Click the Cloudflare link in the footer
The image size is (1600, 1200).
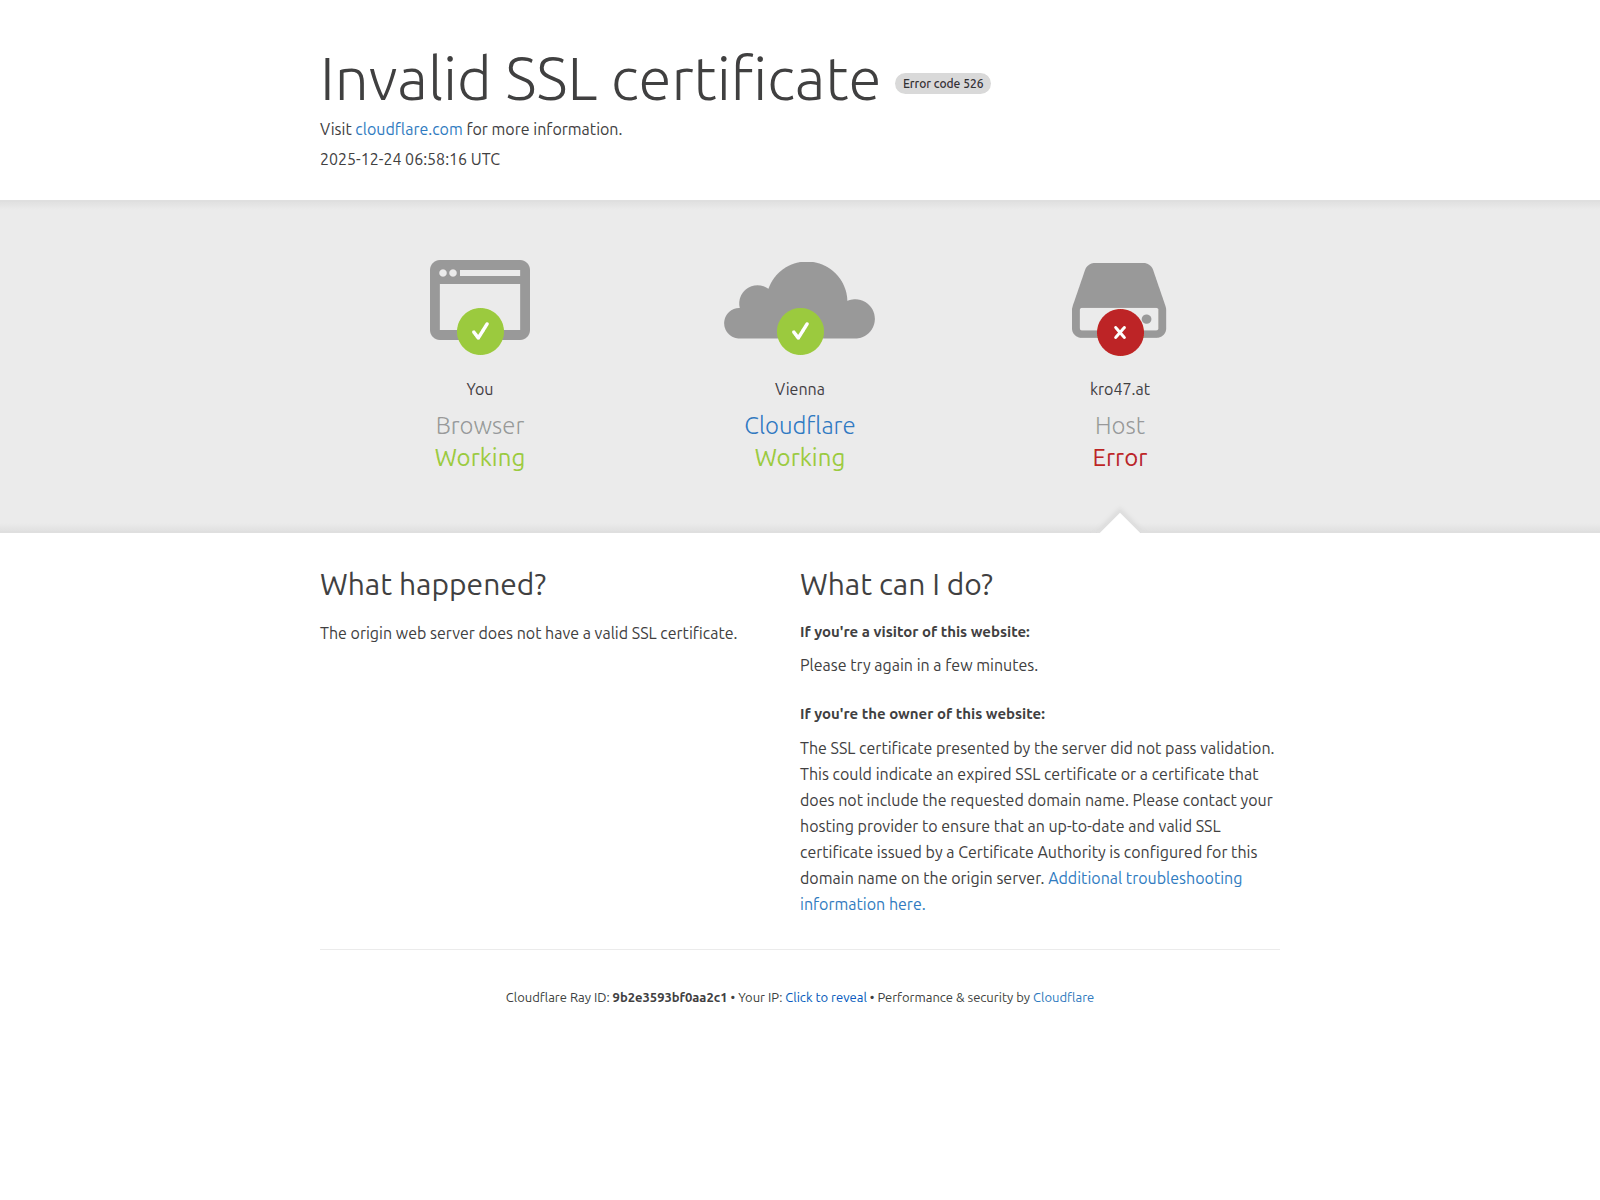click(1063, 997)
